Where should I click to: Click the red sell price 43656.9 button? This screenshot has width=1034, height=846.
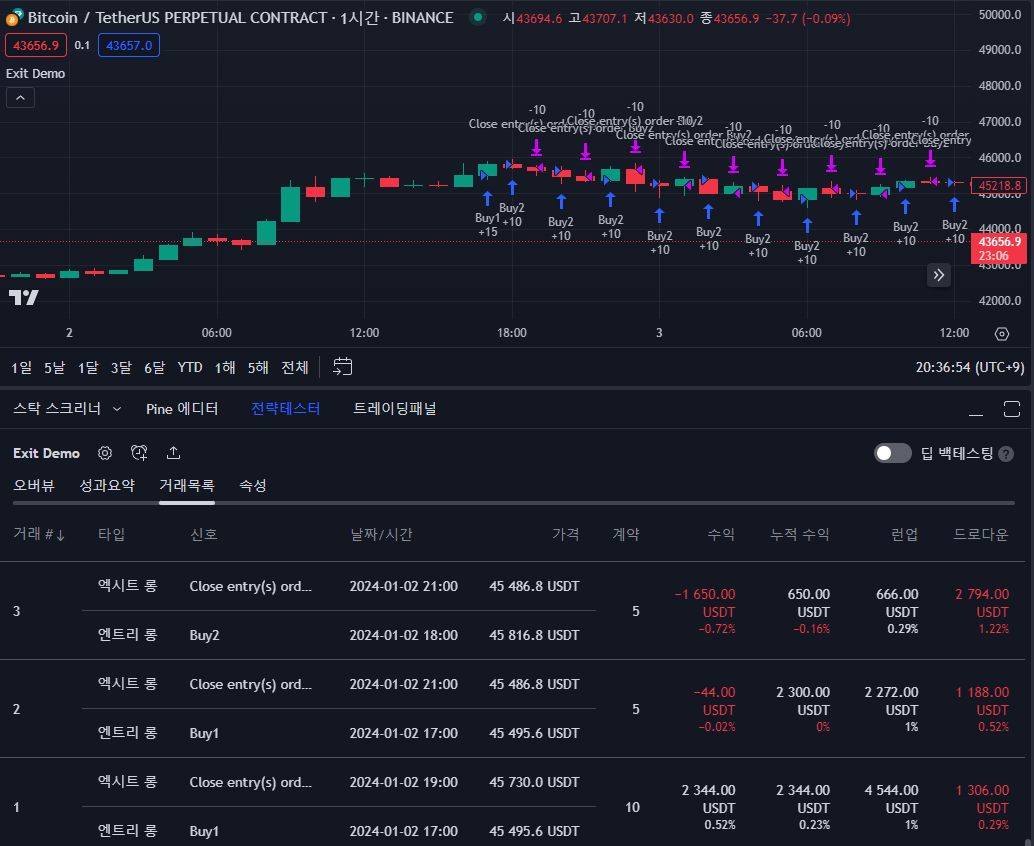pyautogui.click(x=36, y=45)
